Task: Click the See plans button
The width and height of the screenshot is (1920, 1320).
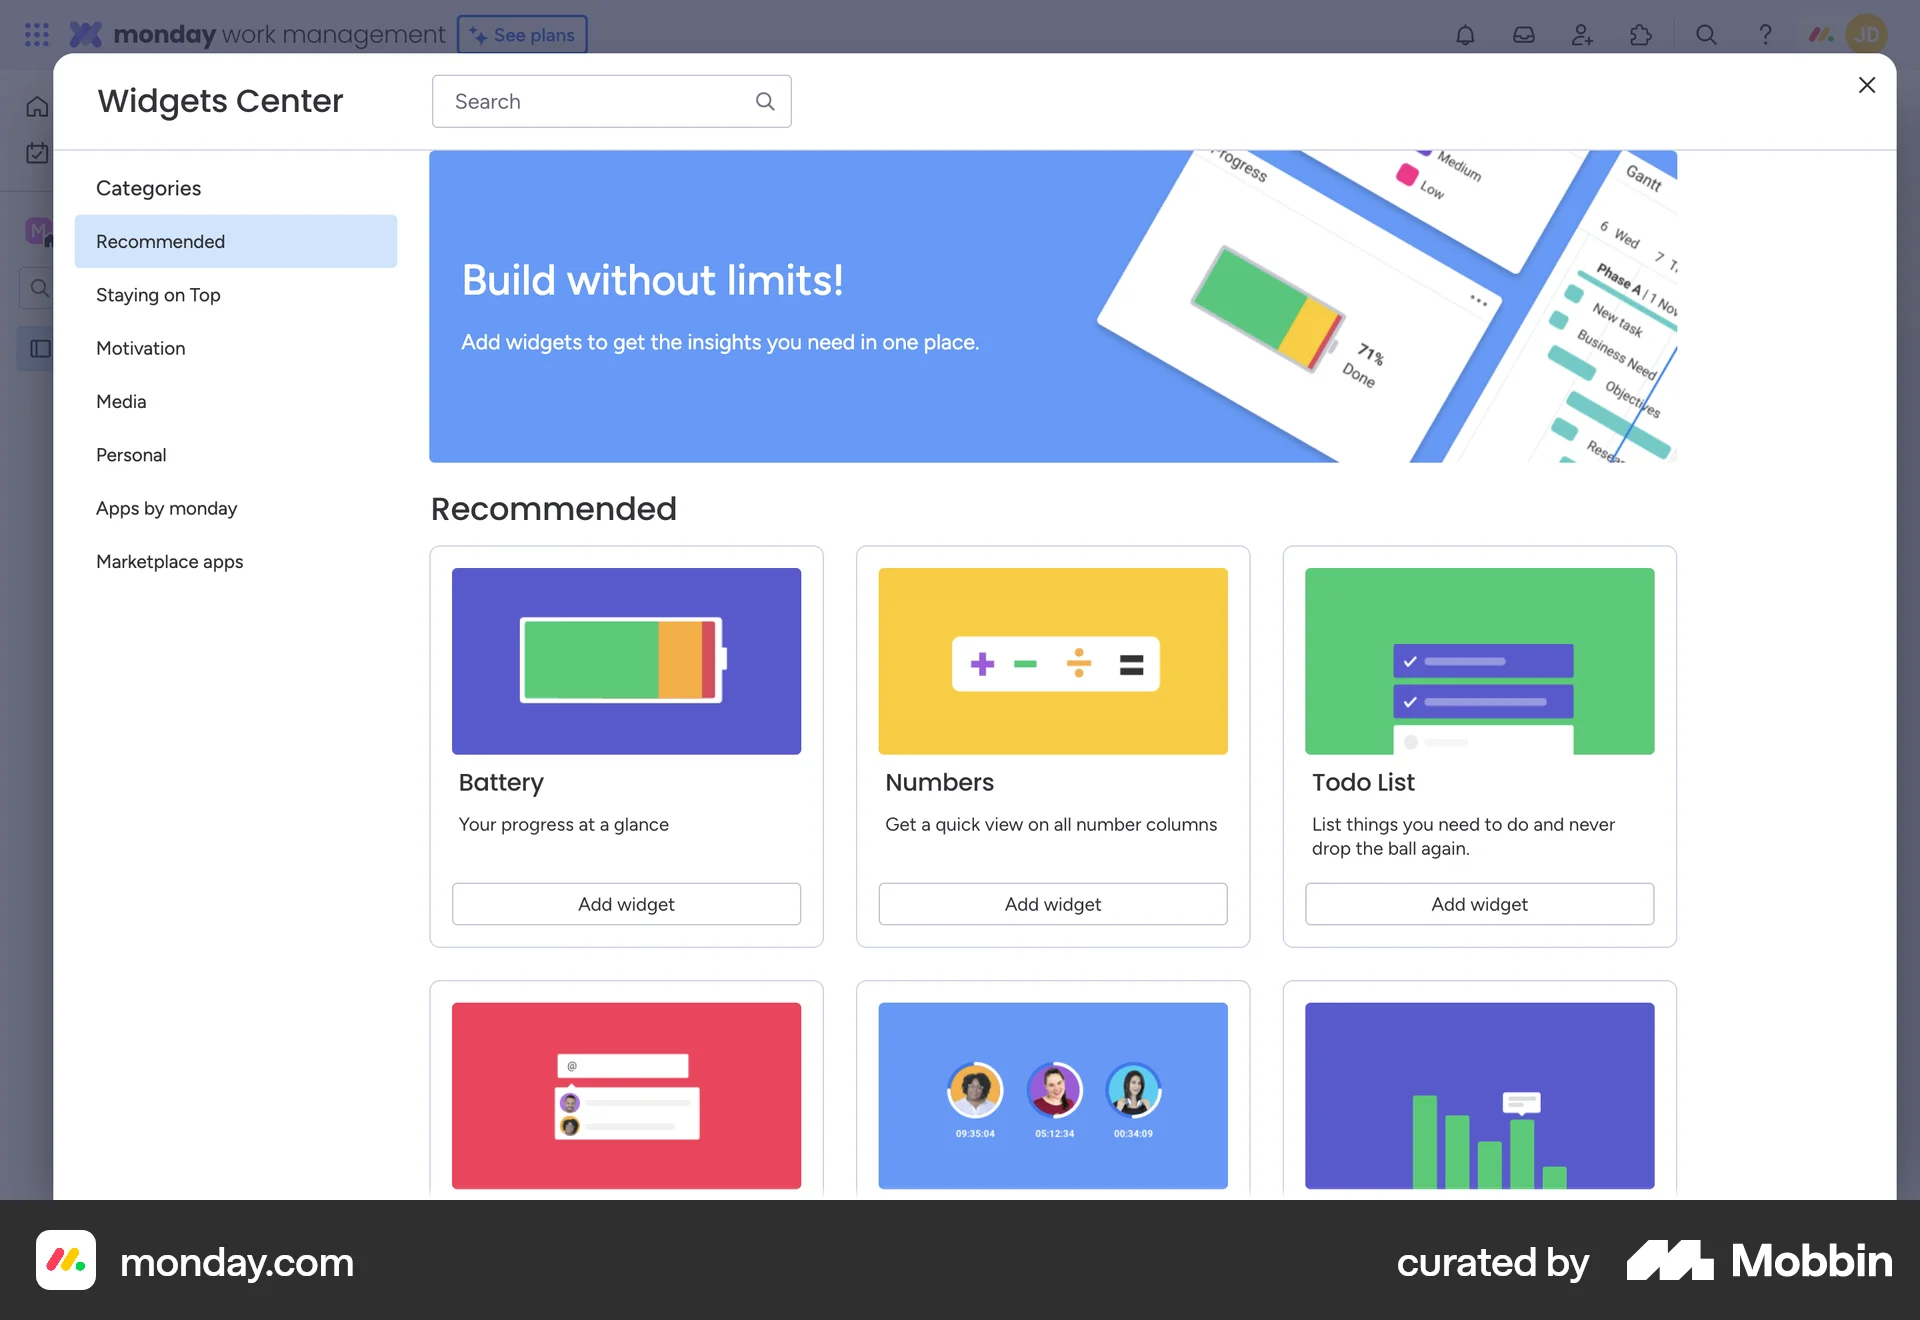Action: point(521,34)
